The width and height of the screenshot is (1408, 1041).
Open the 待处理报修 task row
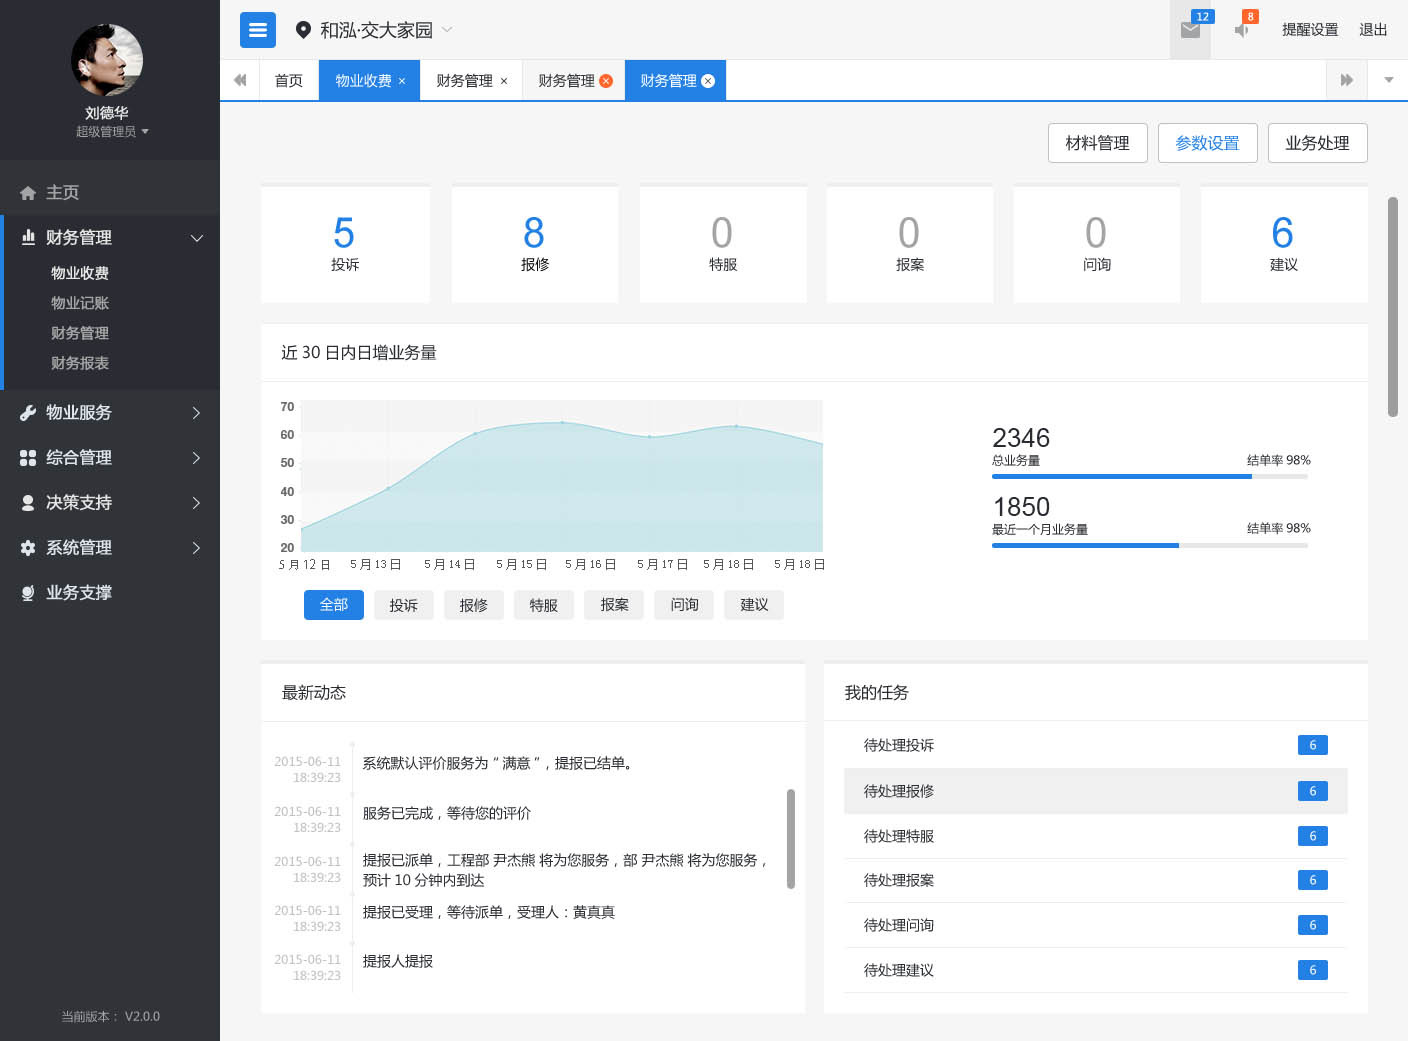(1096, 791)
